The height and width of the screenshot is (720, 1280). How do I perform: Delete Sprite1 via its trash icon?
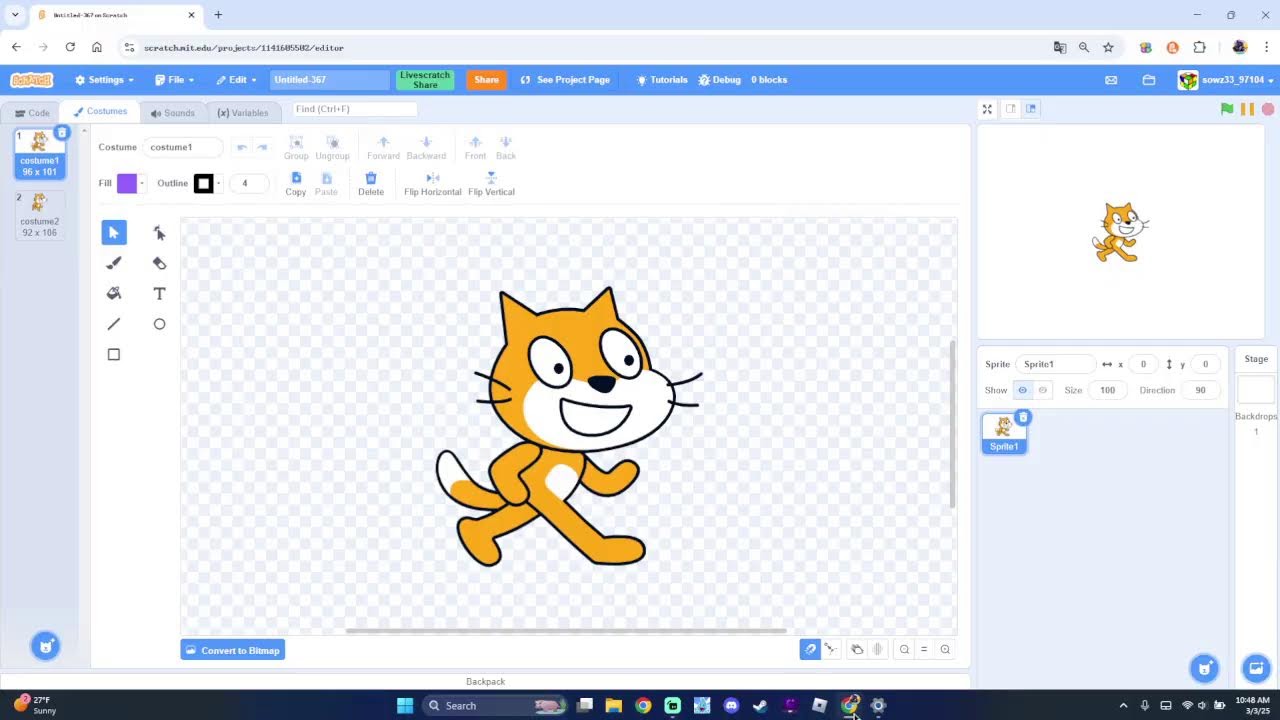1023,417
